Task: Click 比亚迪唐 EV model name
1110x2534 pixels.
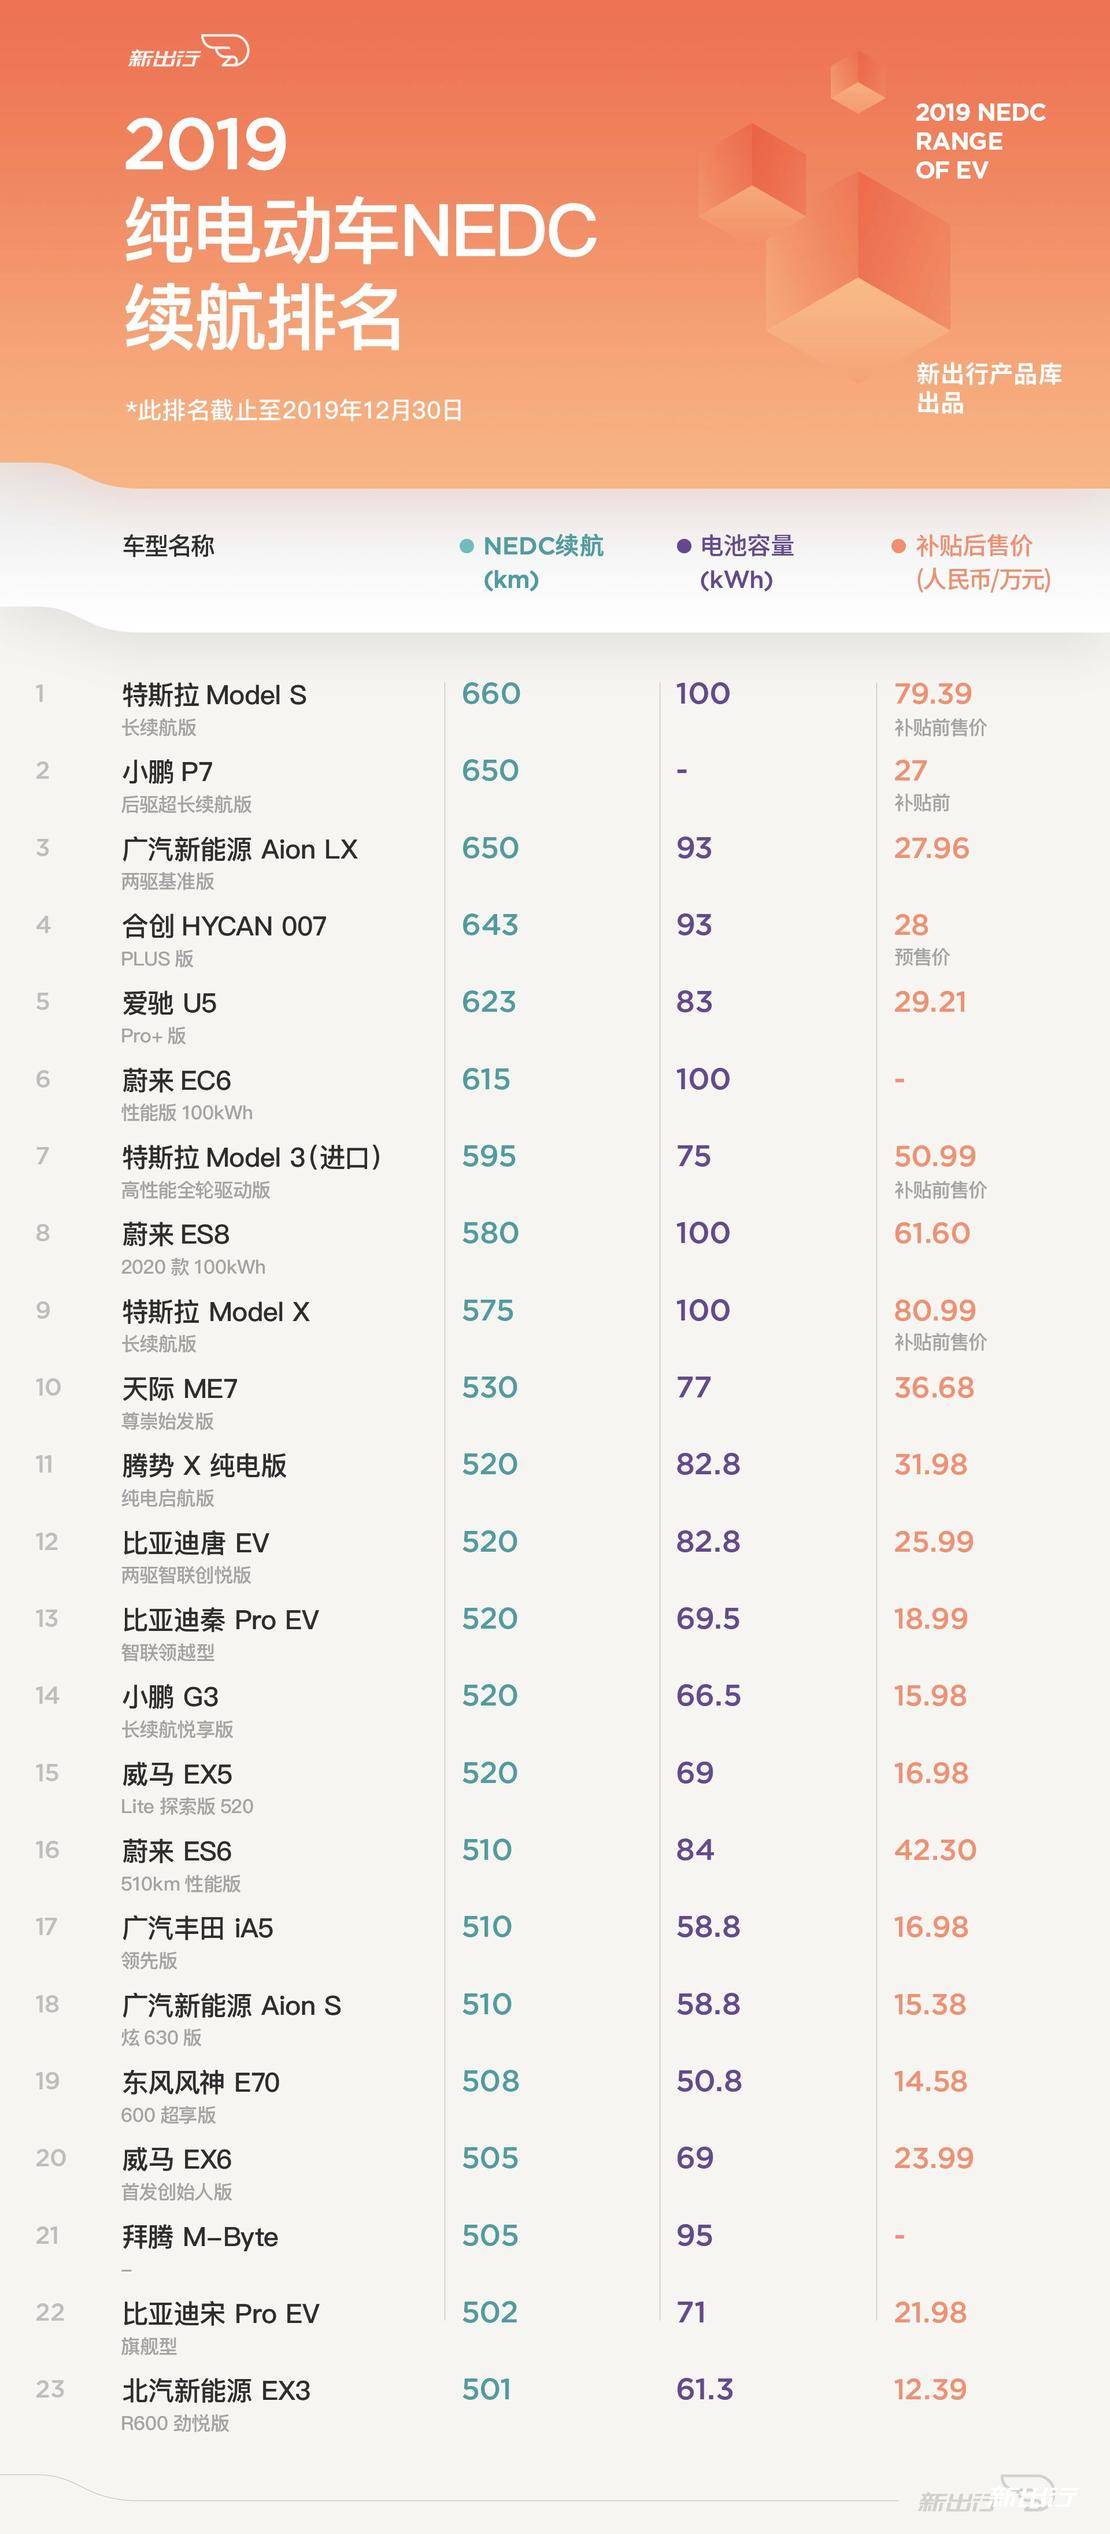Action: click(195, 1542)
